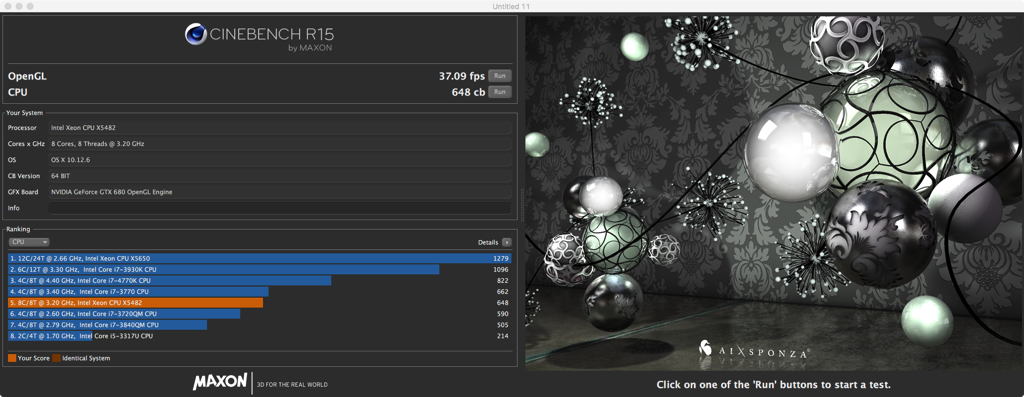
Task: Click the Cores x GHz value field
Action: [280, 144]
